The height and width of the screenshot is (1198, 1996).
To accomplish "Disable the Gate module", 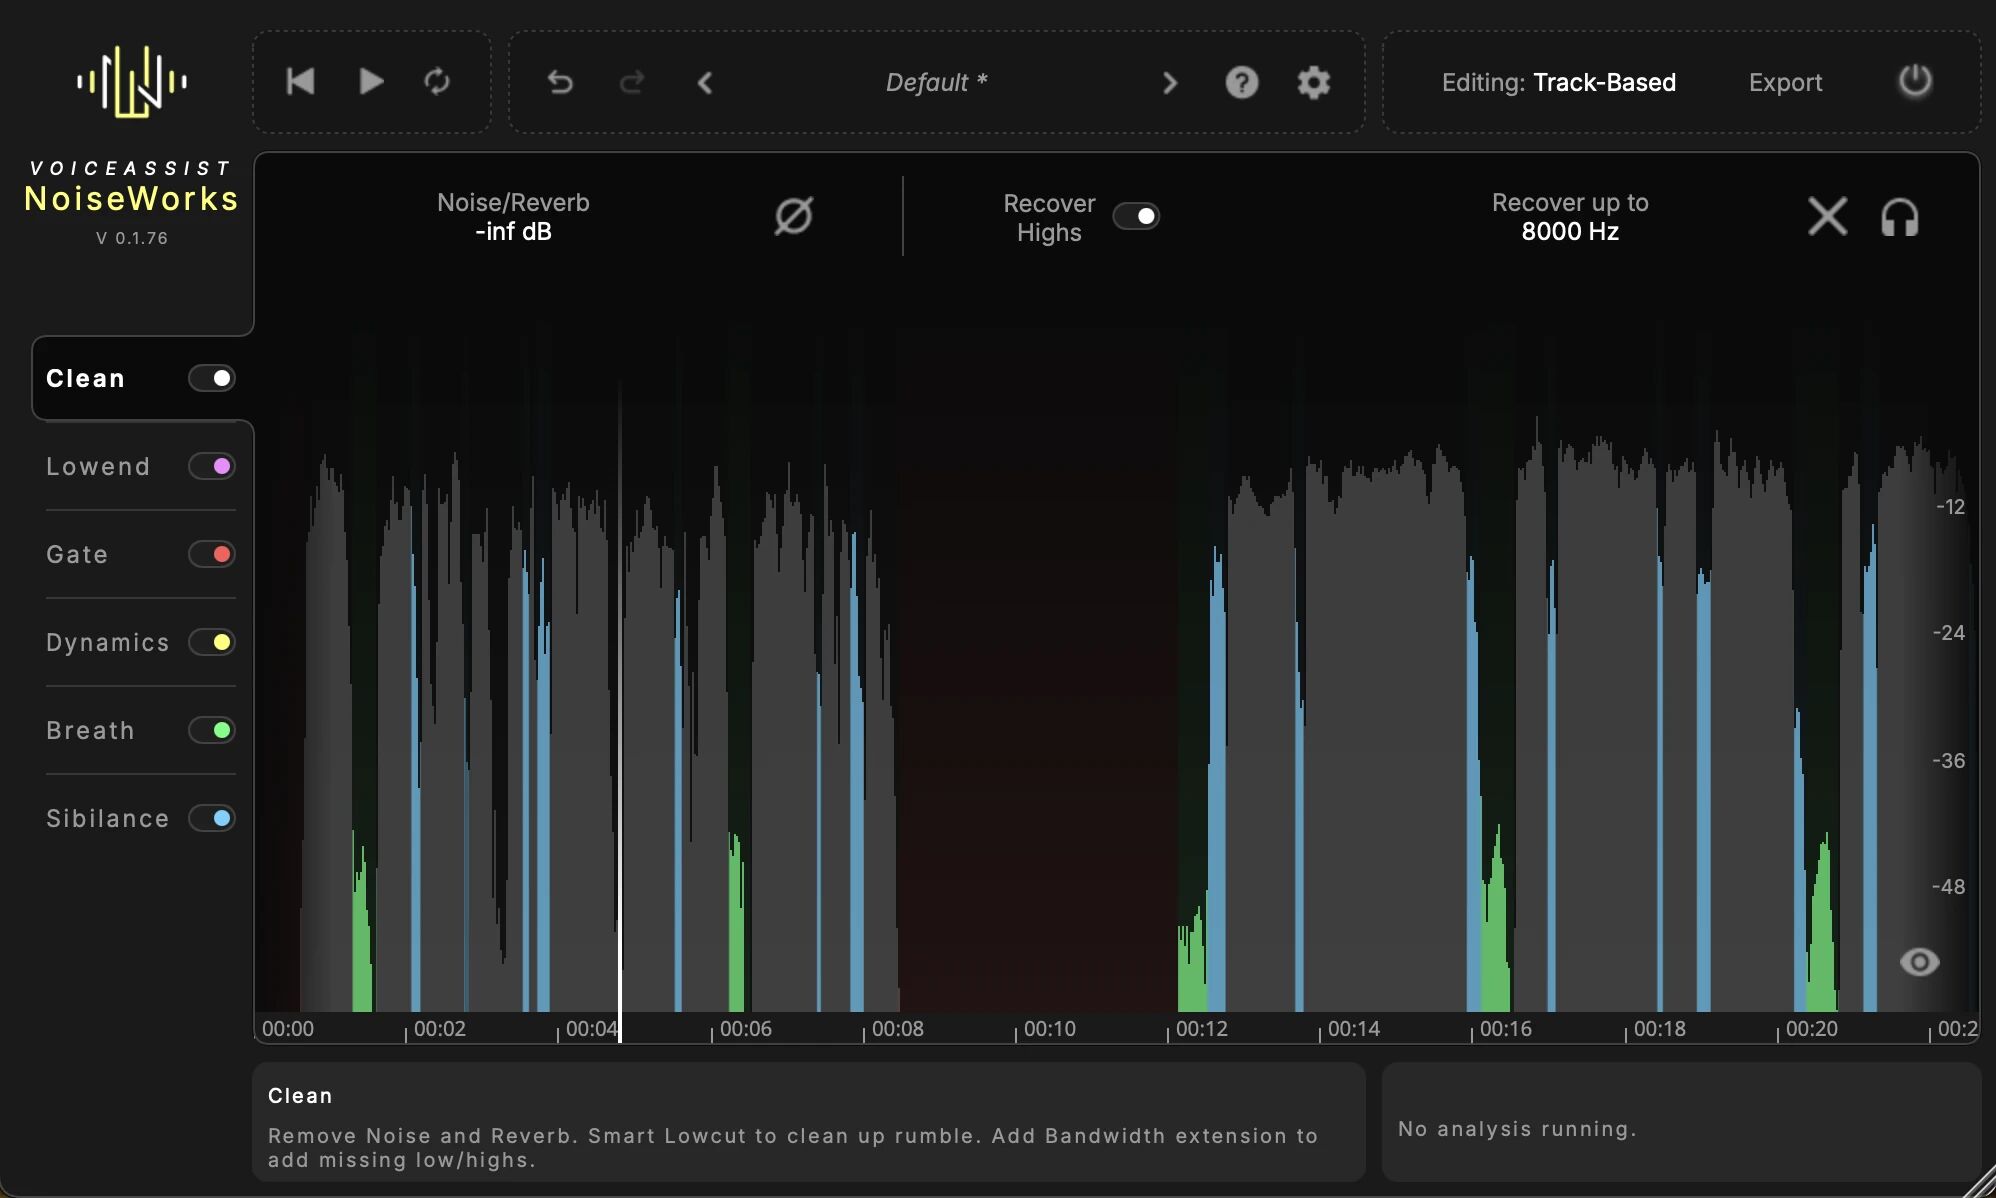I will [211, 553].
